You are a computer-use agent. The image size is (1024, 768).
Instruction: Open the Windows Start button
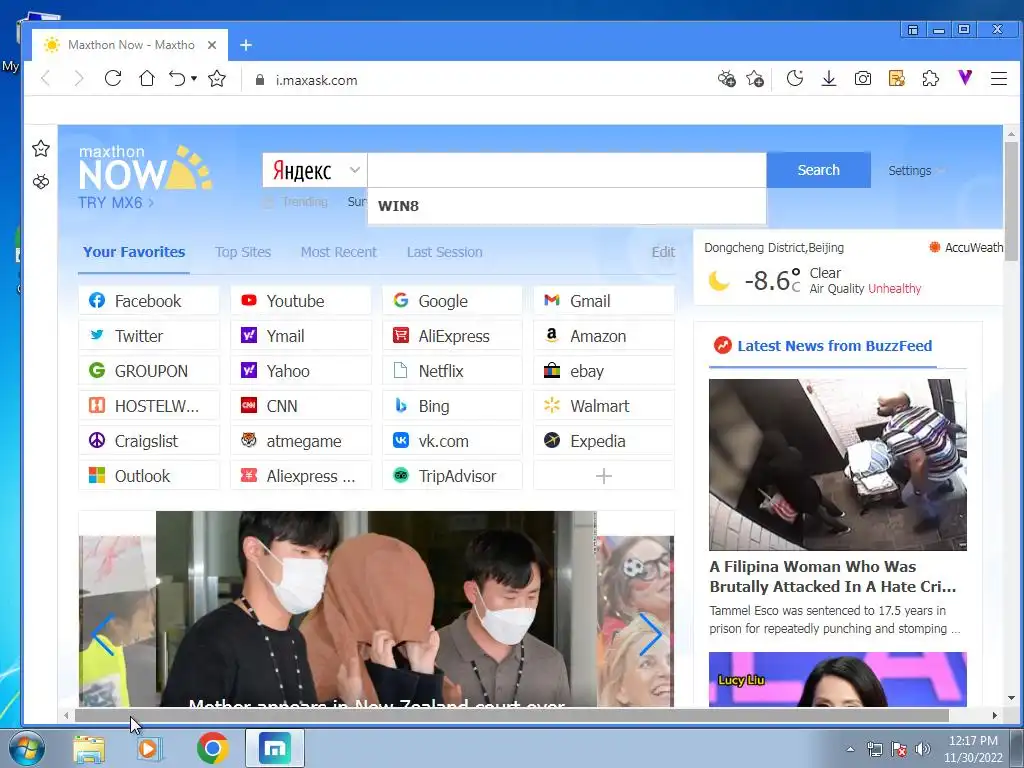tap(26, 748)
